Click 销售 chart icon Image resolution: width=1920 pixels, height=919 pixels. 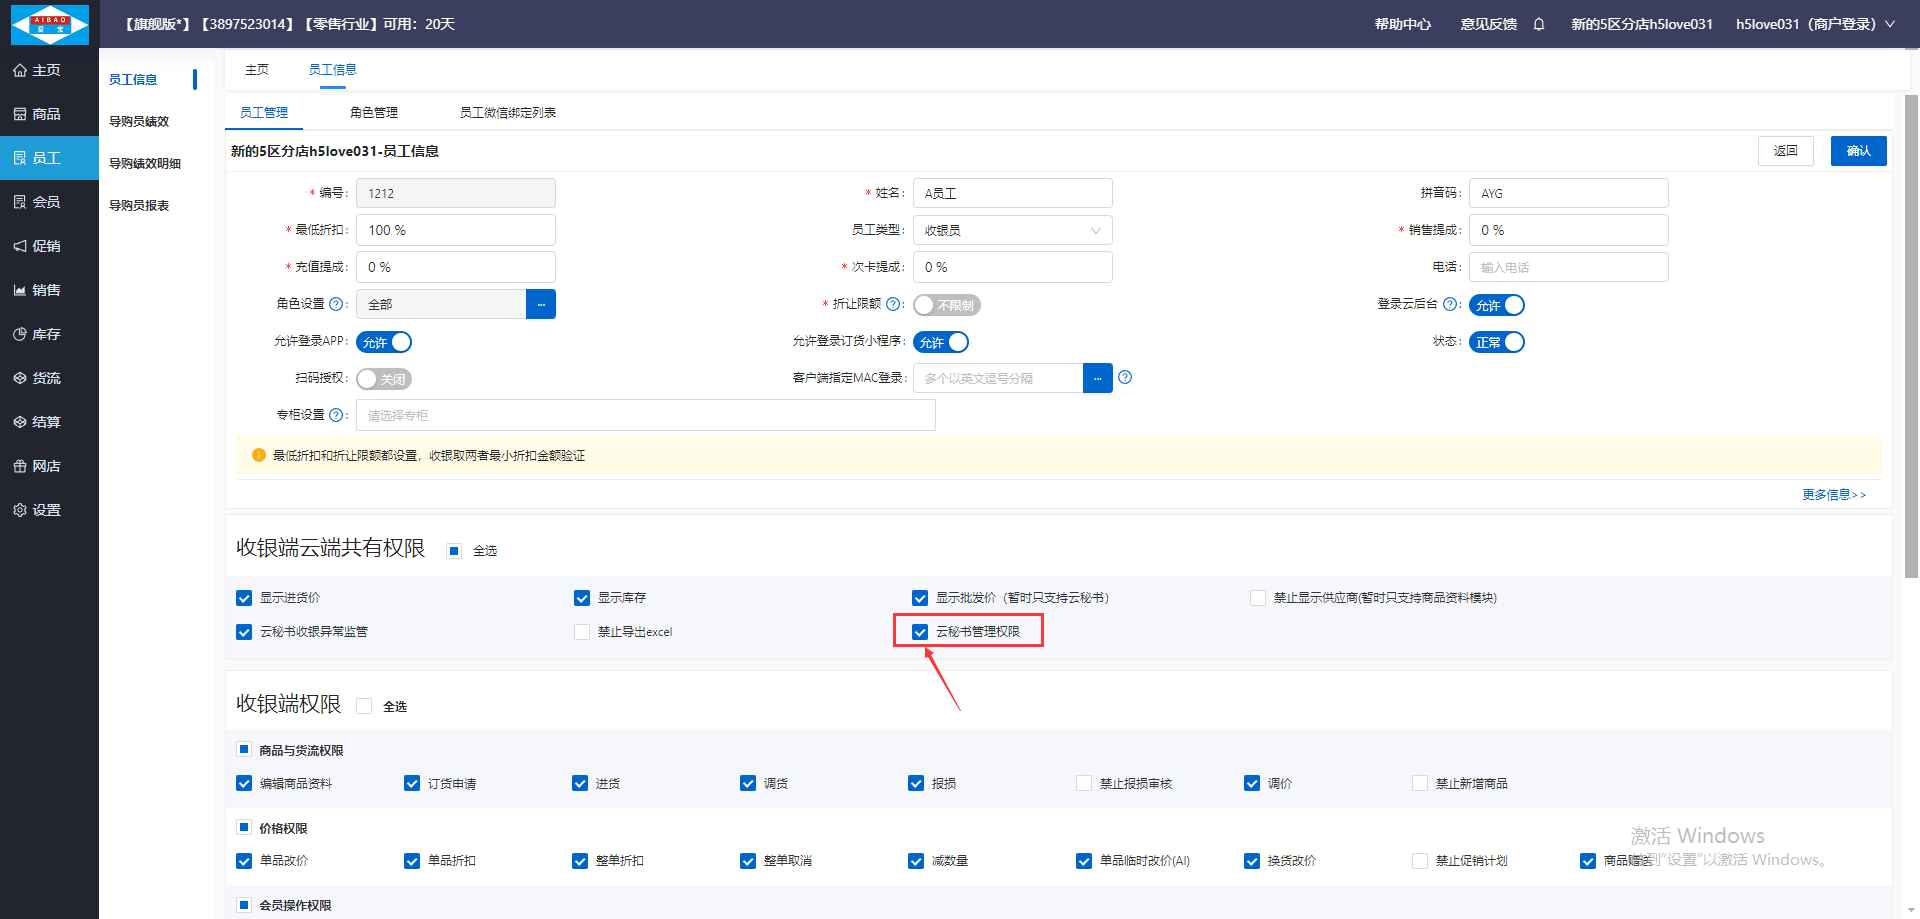pos(20,290)
